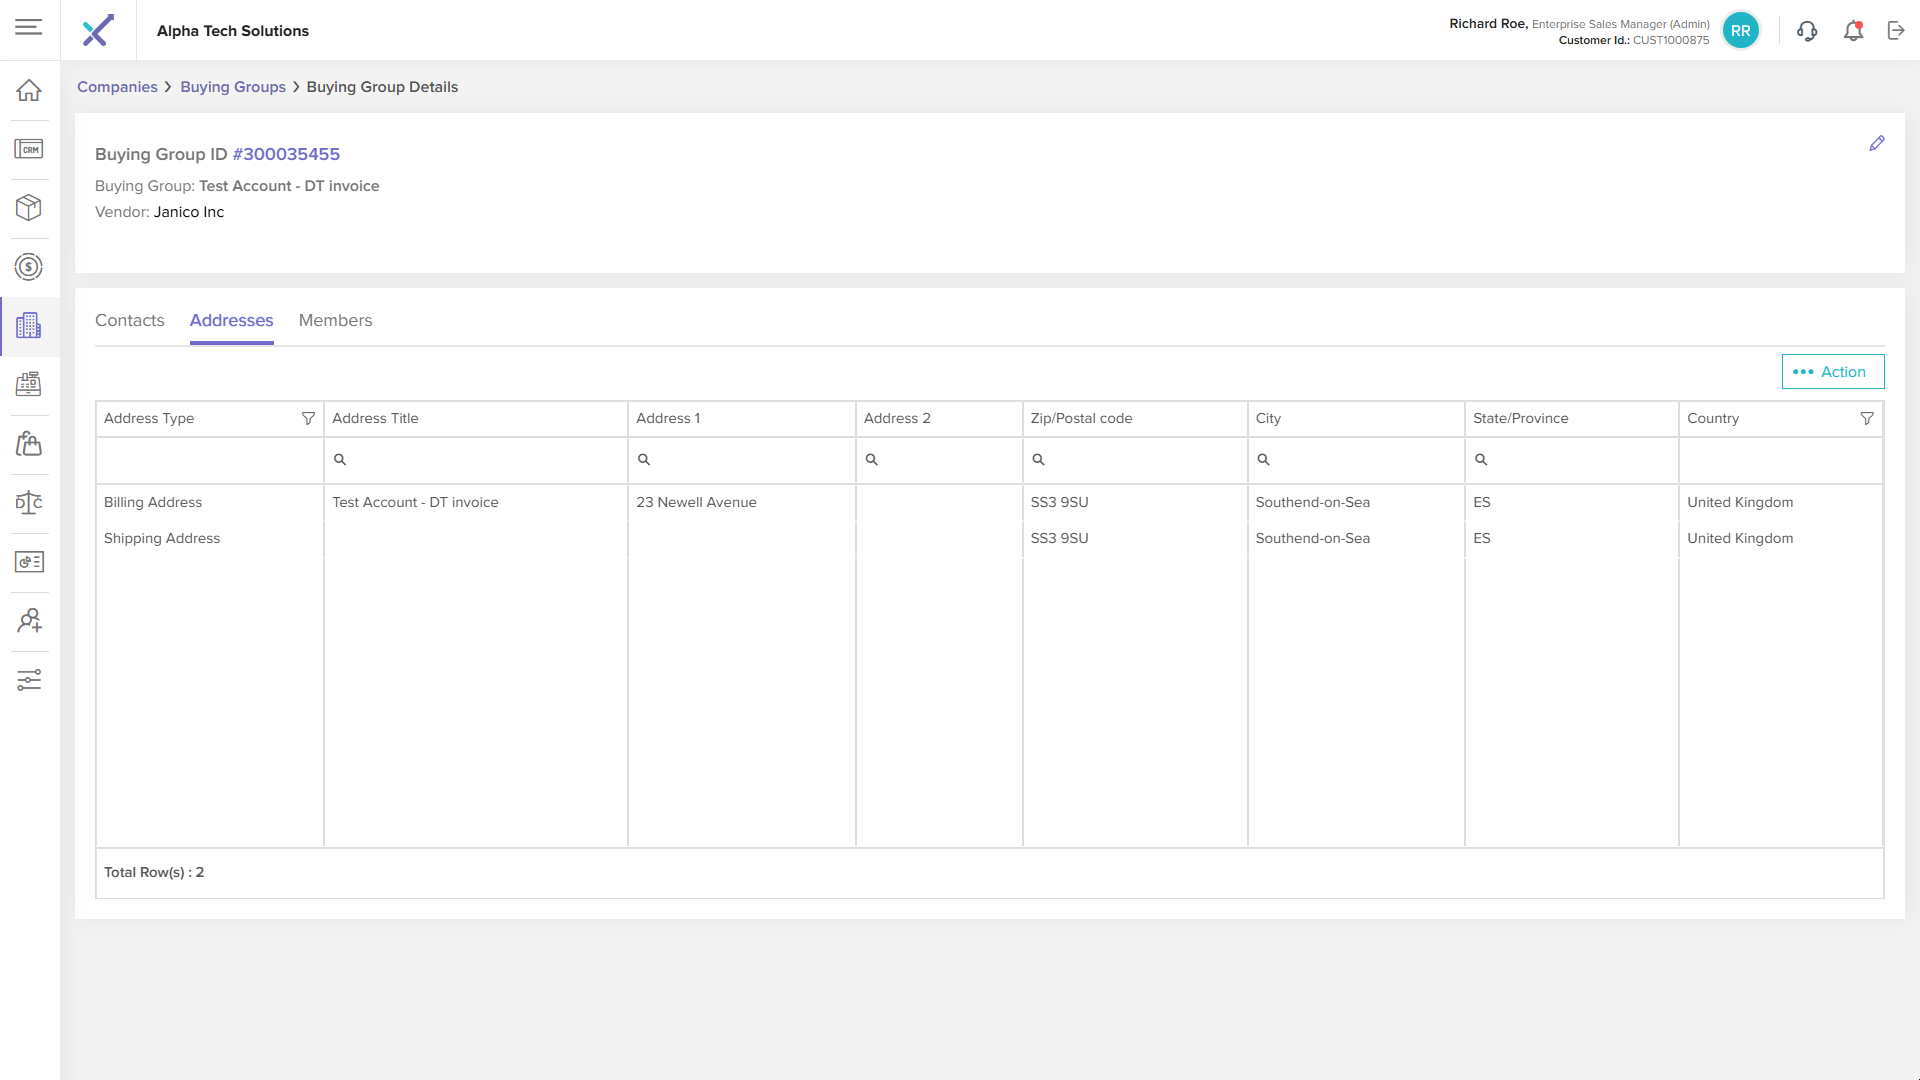1920x1080 pixels.
Task: Click the edit pencil icon
Action: point(1877,144)
